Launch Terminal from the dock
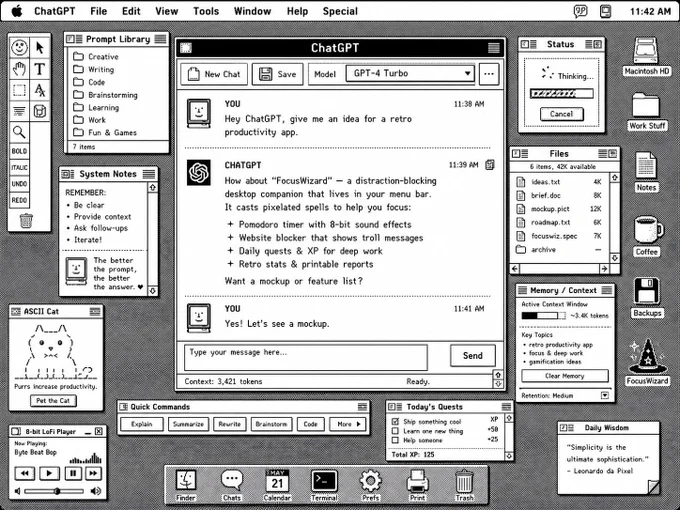 (x=324, y=485)
